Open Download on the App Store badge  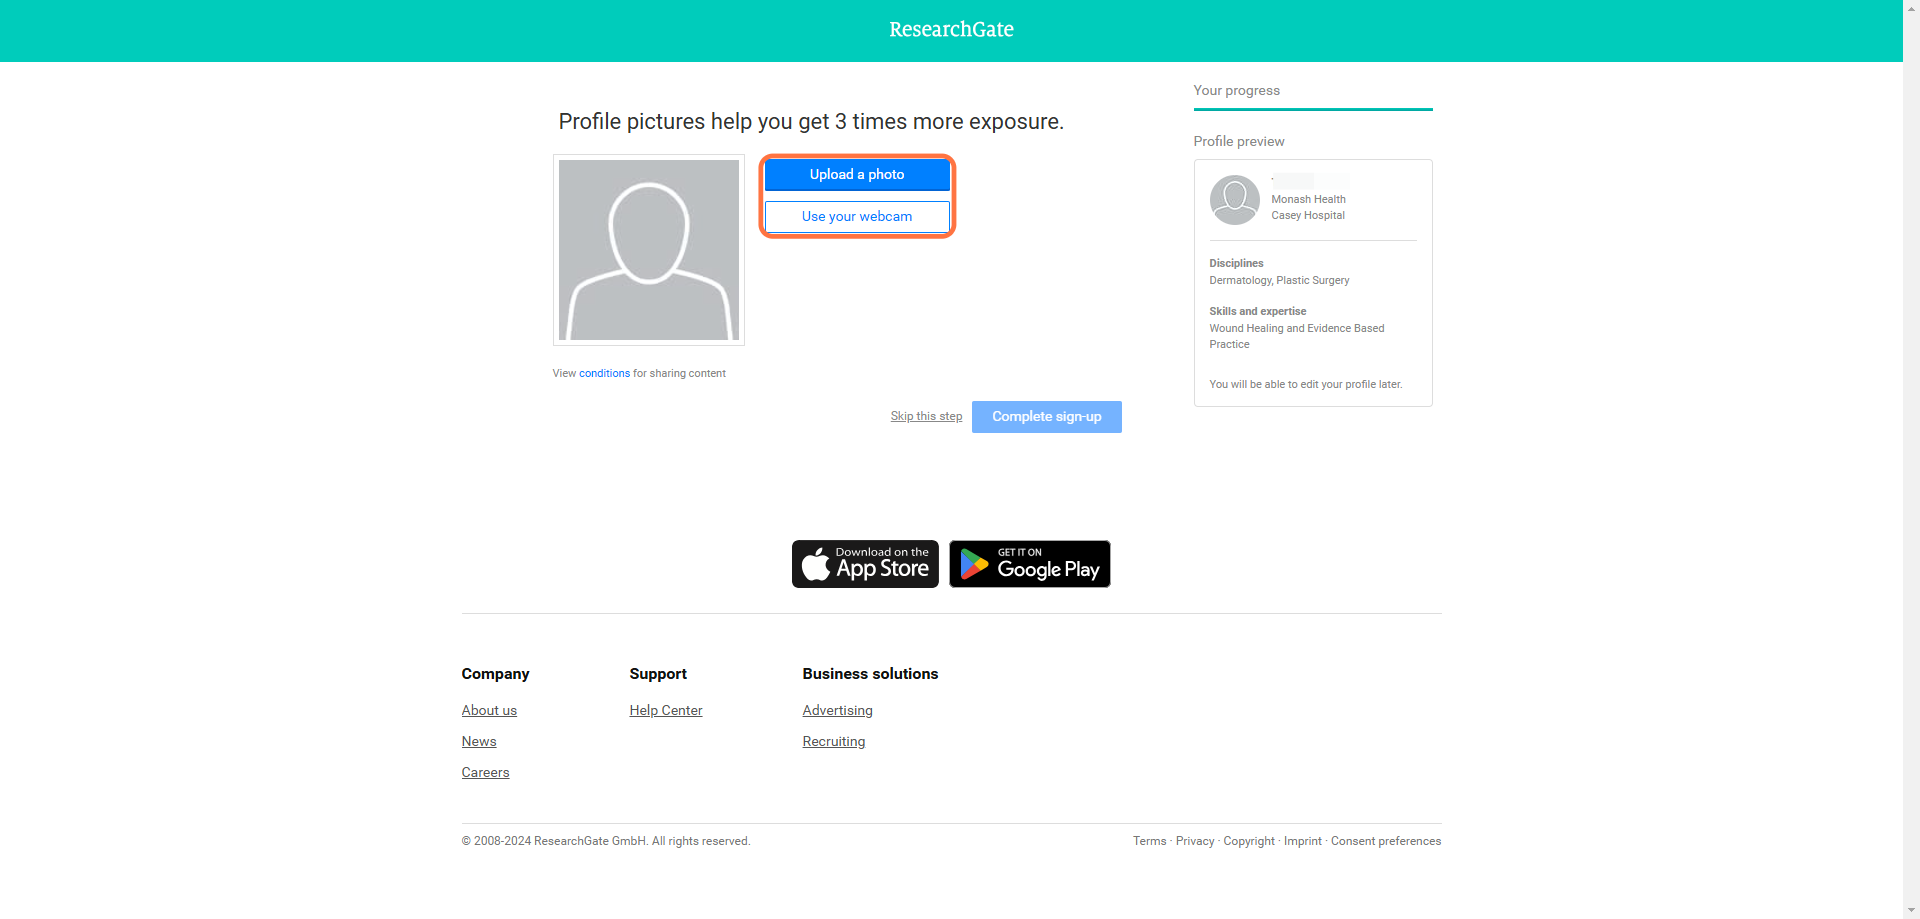865,564
